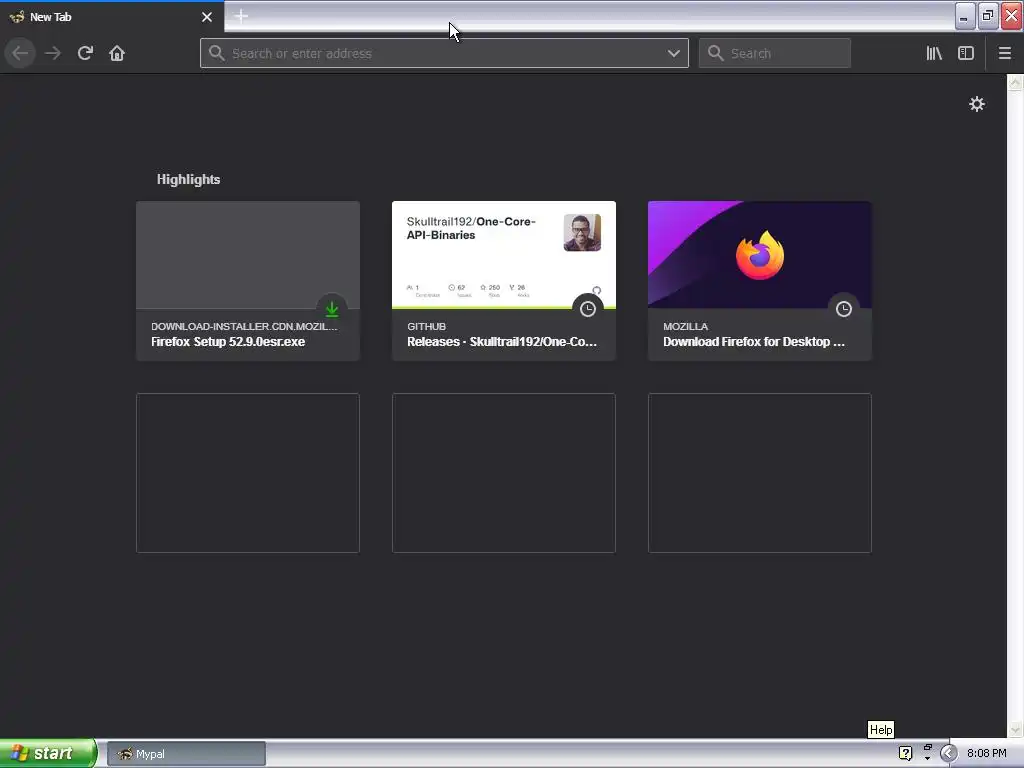Click the clock history icon on GitHub card
1024x768 pixels.
(588, 309)
